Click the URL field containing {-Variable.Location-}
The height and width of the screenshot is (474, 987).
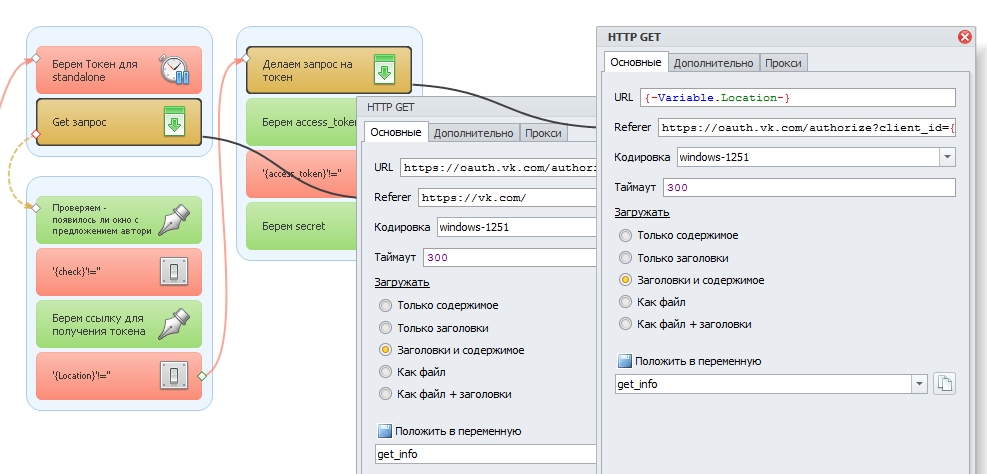pyautogui.click(x=798, y=97)
